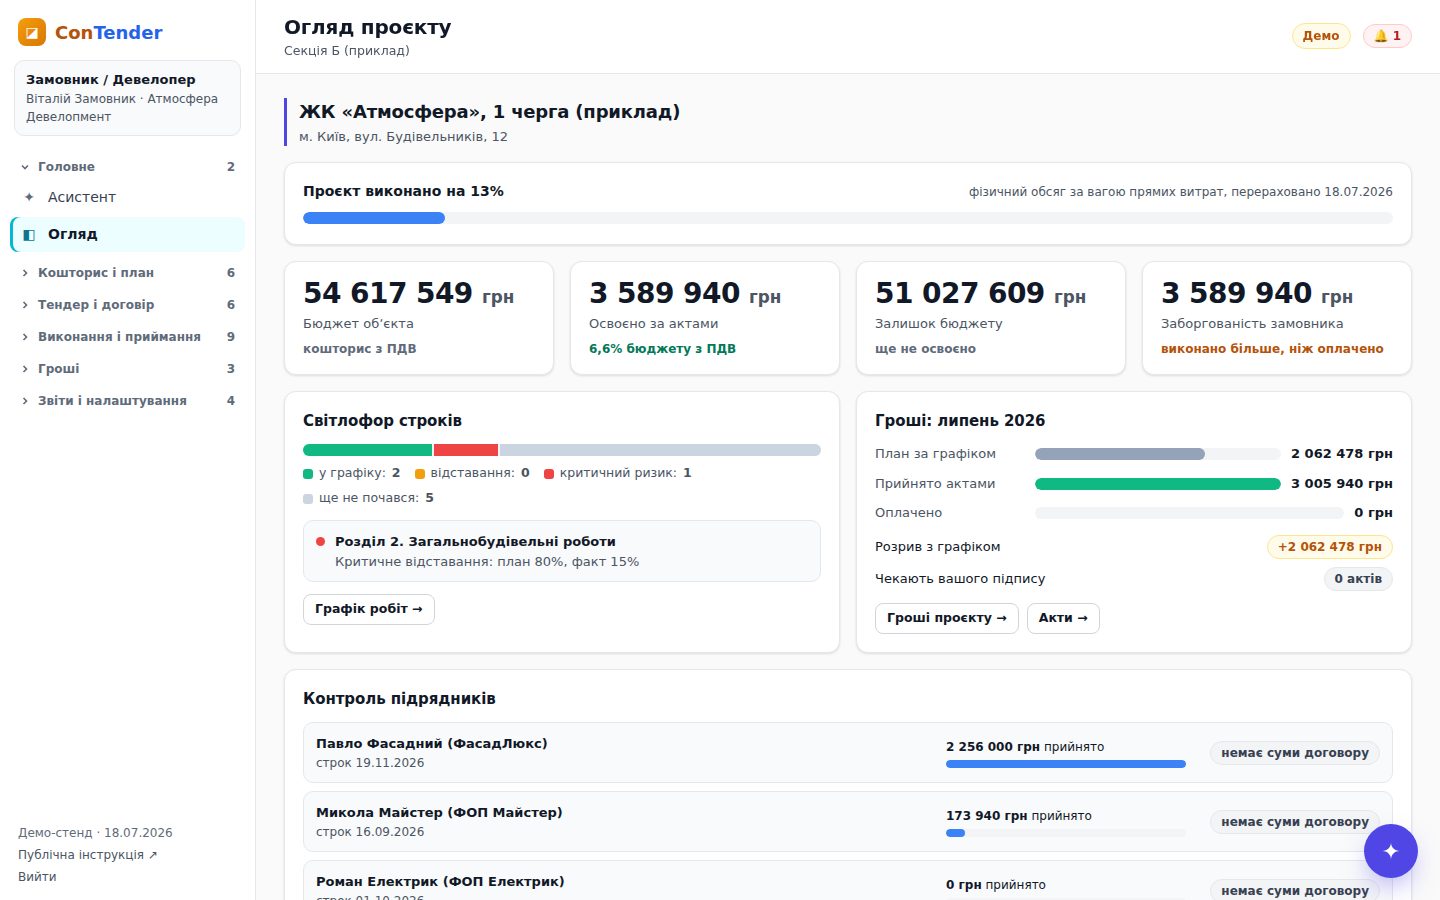
Task: Click the Залишок бюджету card
Action: pyautogui.click(x=991, y=318)
